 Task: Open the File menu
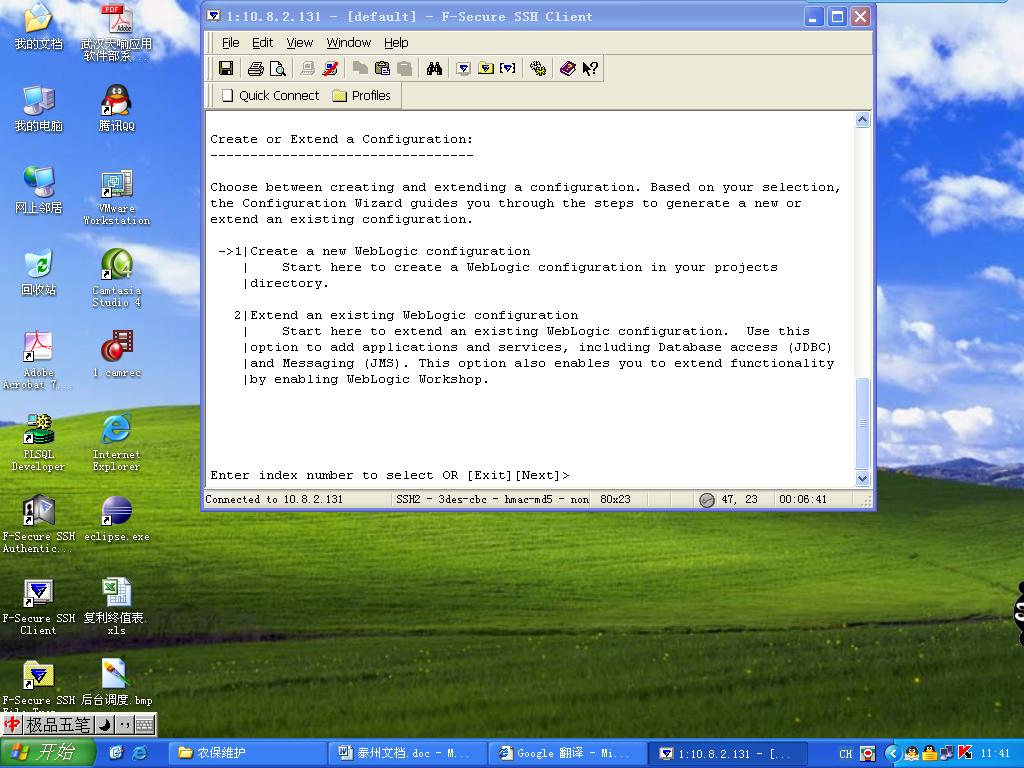(230, 42)
